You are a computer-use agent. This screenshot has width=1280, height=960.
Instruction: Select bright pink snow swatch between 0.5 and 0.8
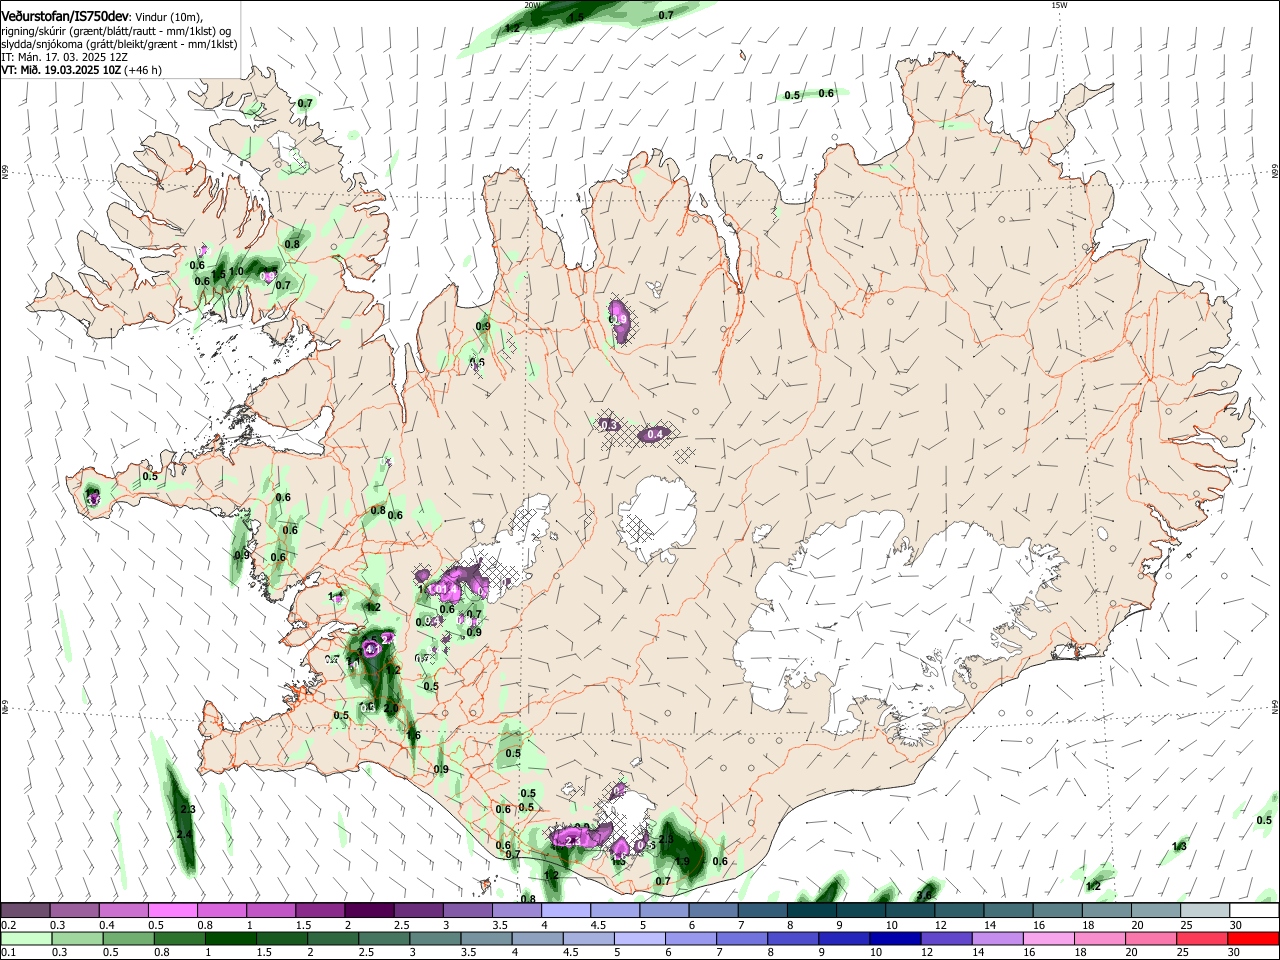173,910
